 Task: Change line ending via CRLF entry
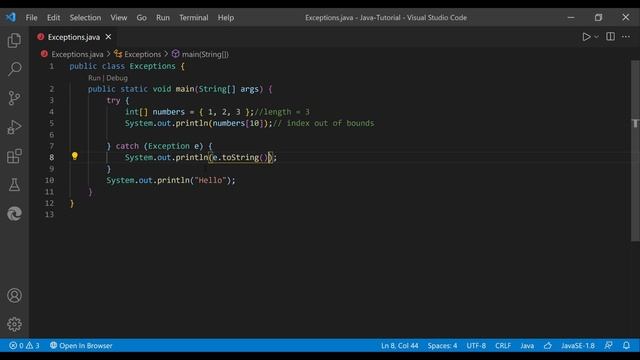coord(503,345)
